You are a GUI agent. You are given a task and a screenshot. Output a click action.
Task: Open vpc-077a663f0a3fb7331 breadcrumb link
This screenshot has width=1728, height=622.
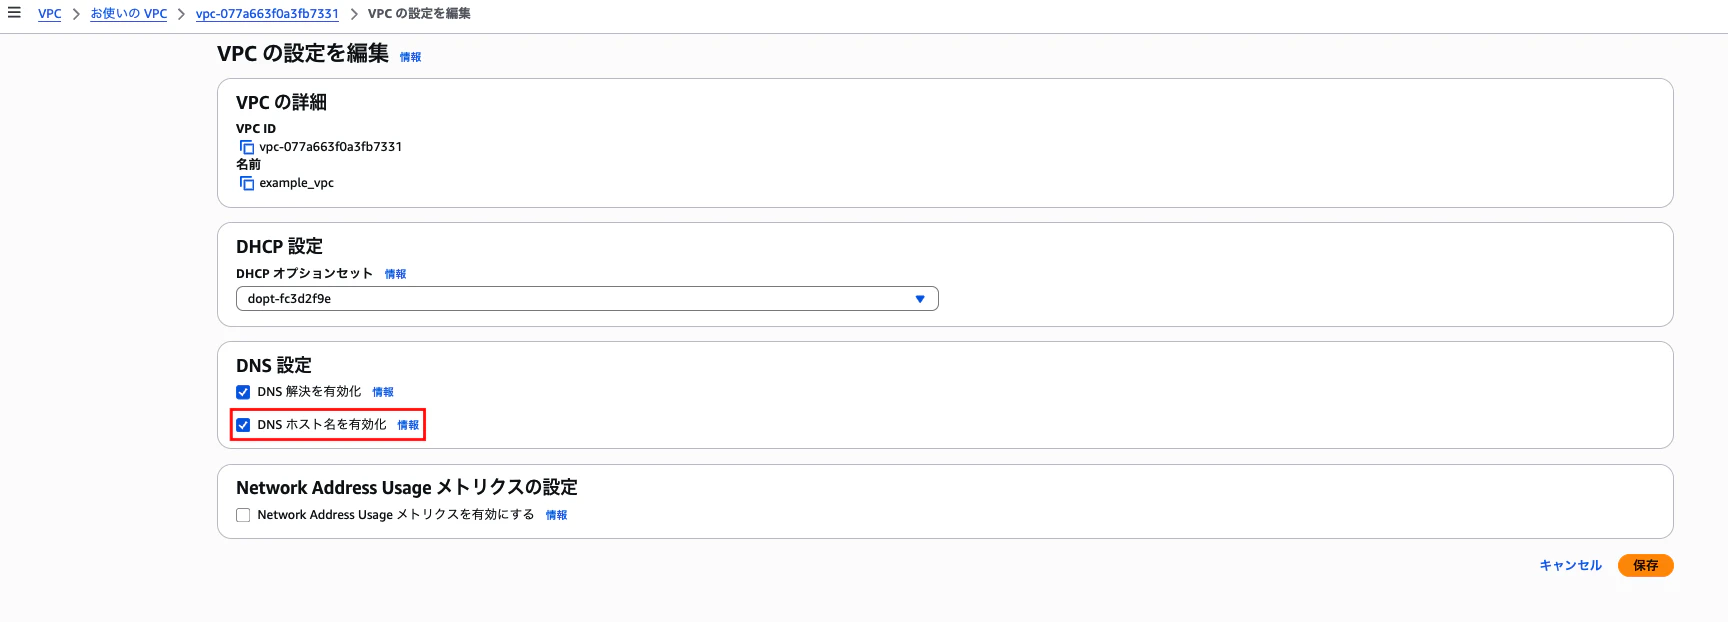267,14
